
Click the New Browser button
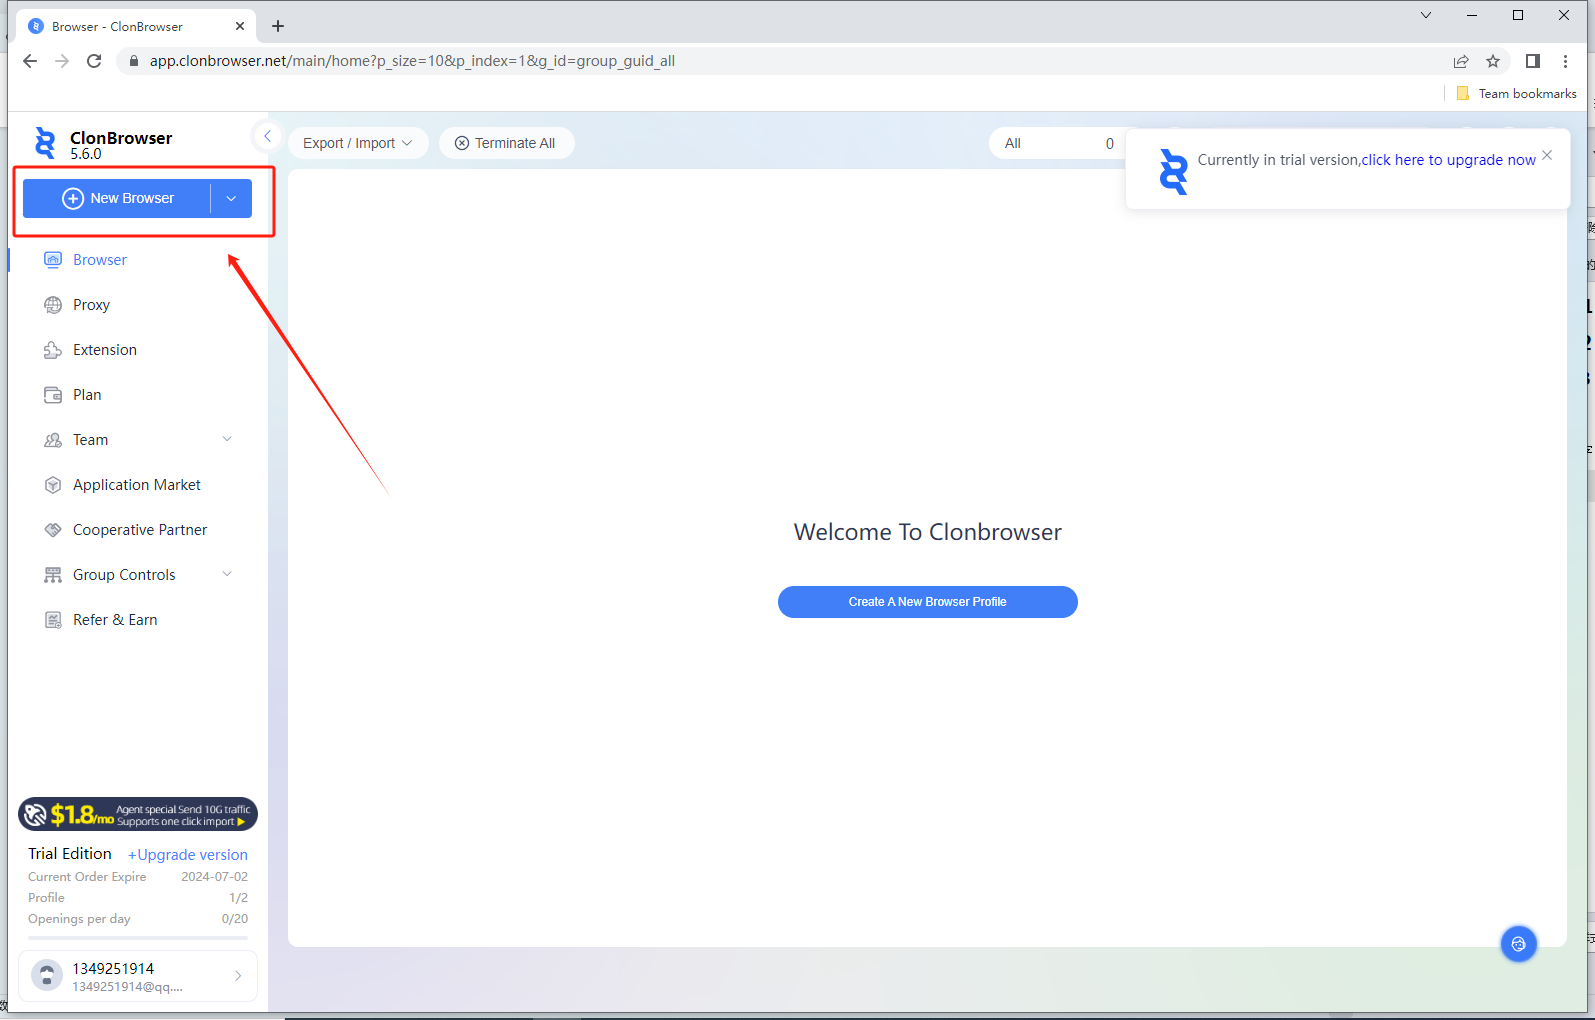[117, 199]
